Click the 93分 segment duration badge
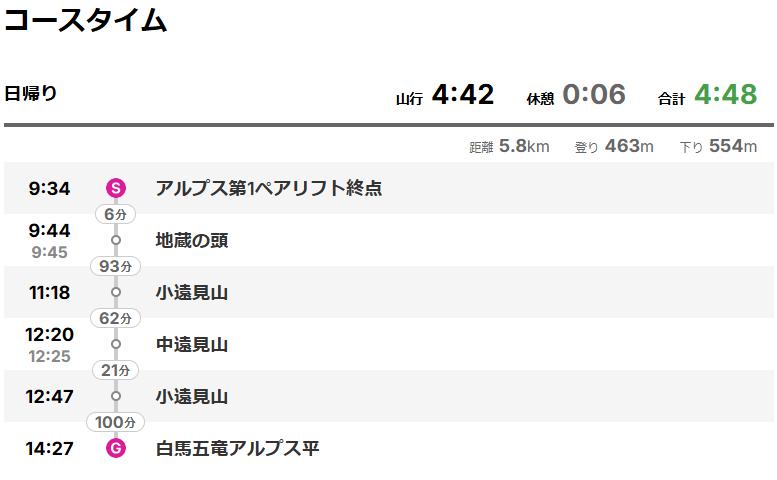Image resolution: width=777 pixels, height=480 pixels. tap(115, 266)
